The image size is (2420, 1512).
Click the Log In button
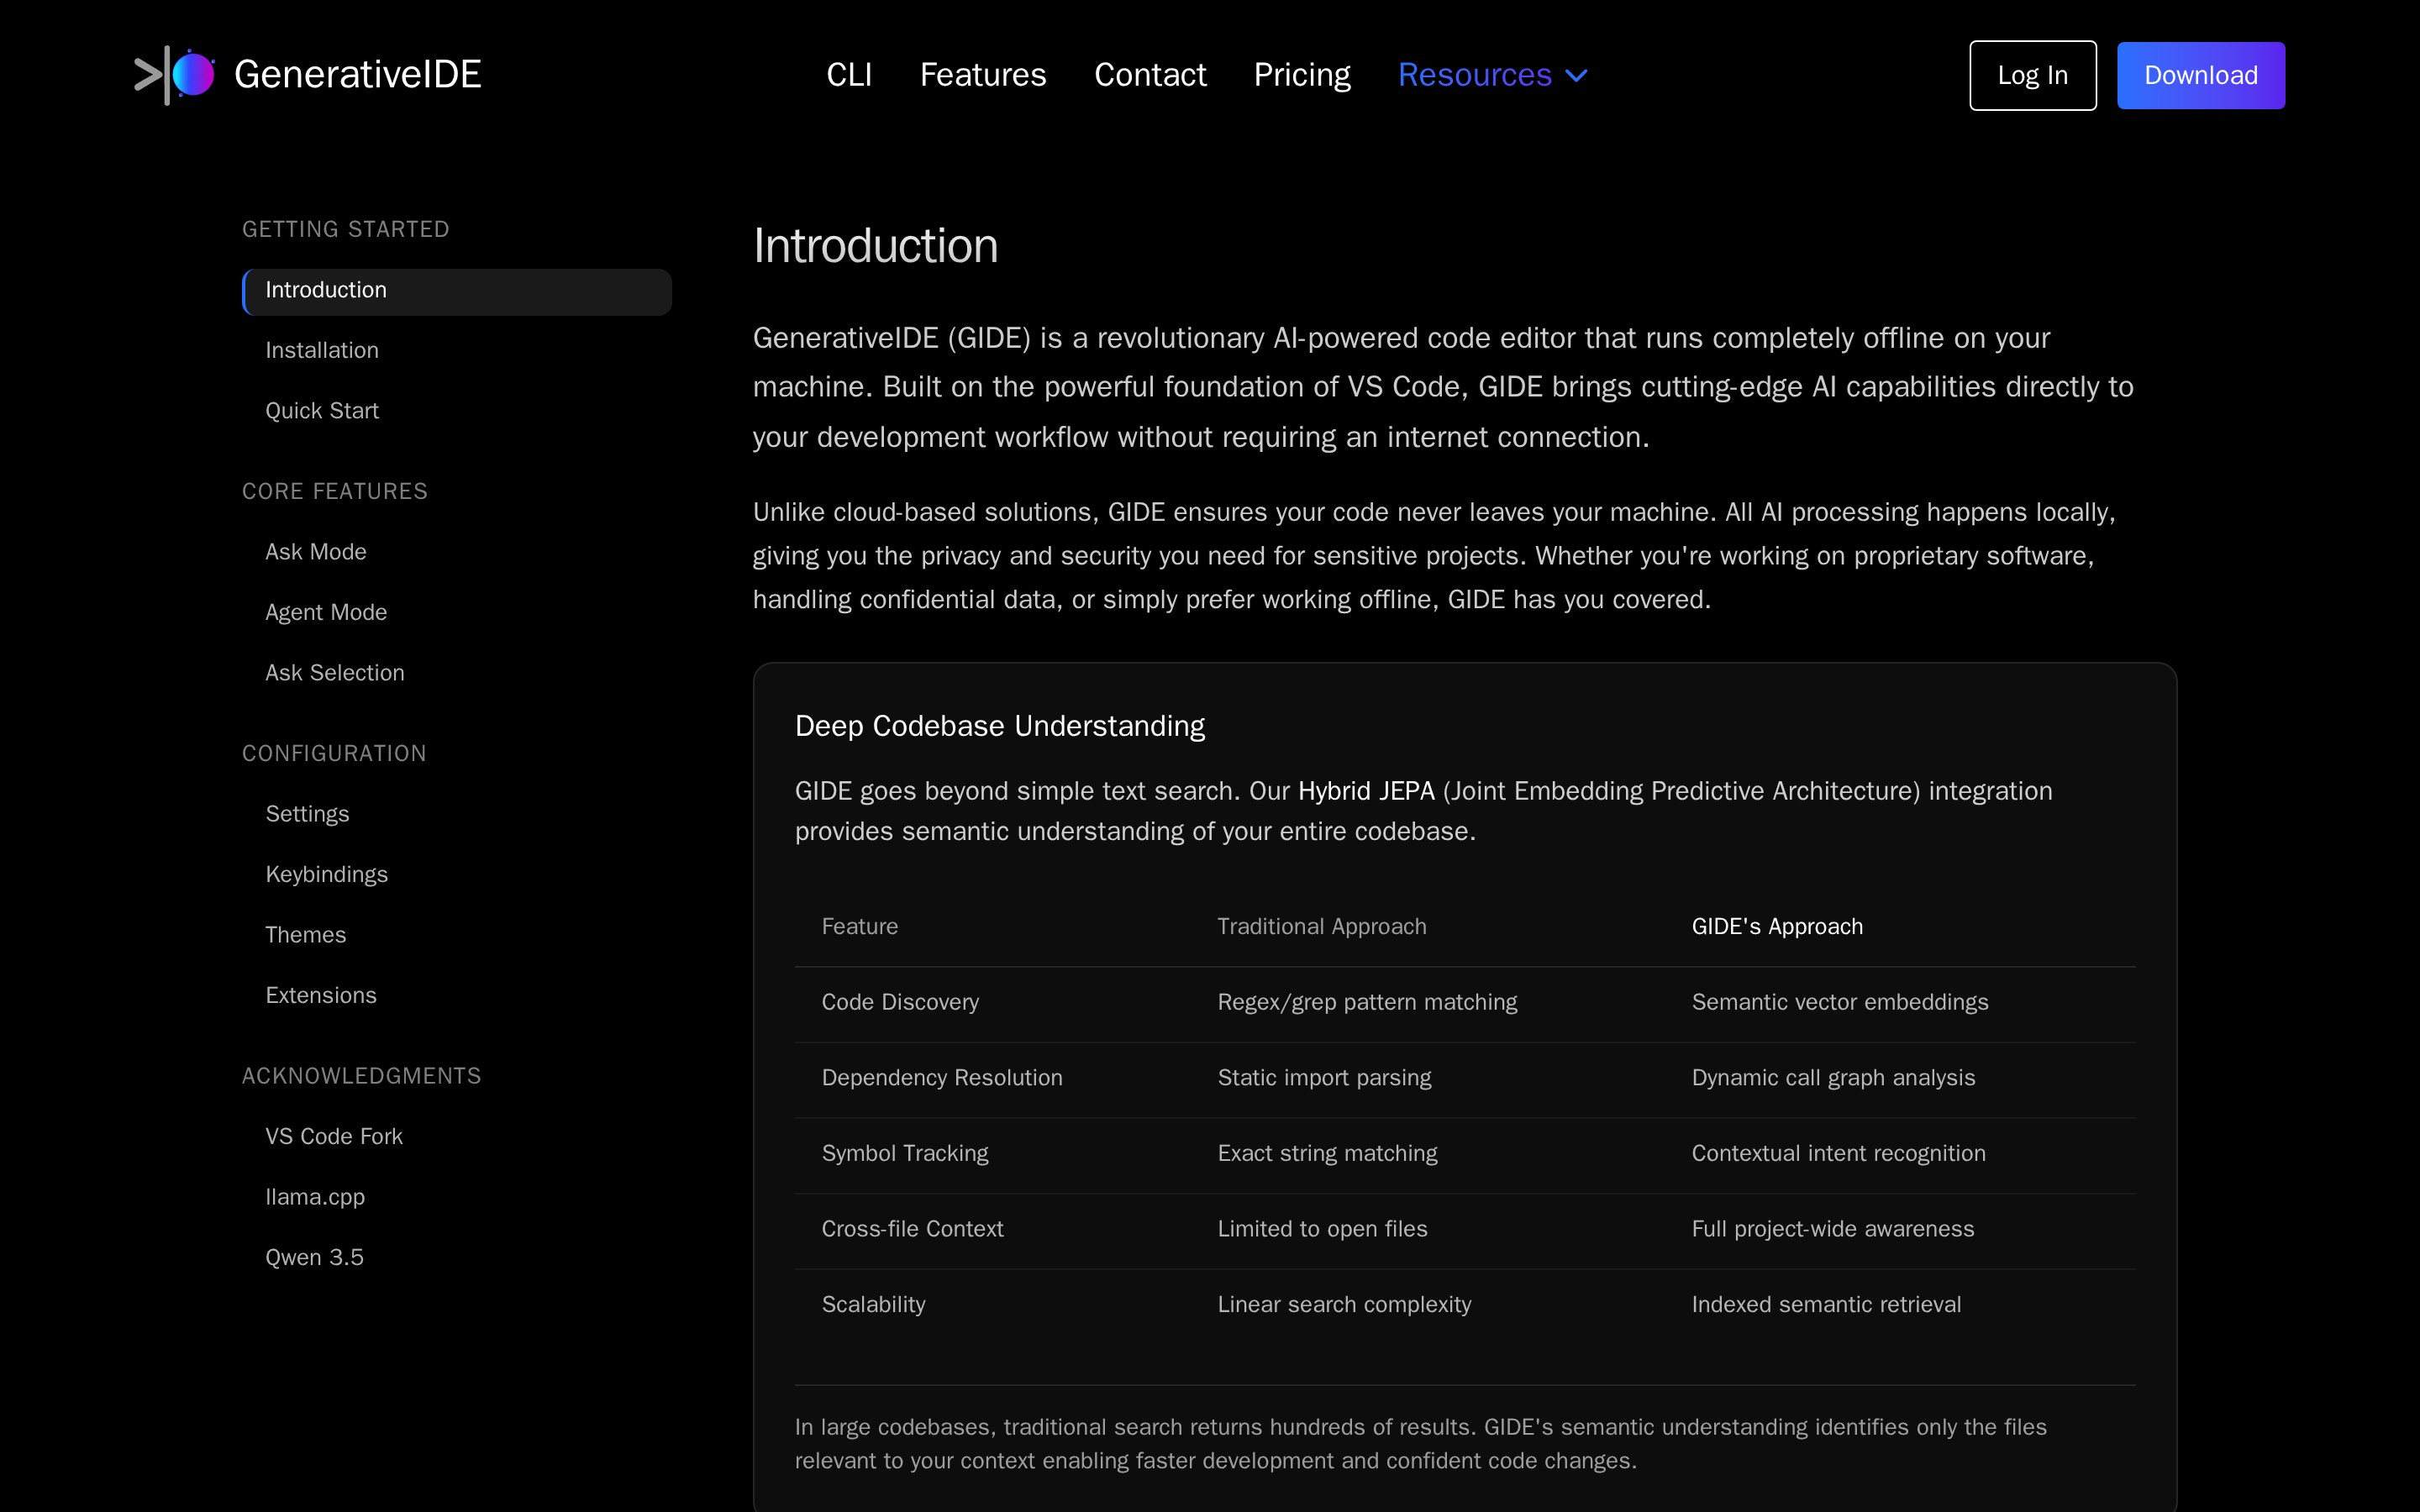click(2033, 75)
